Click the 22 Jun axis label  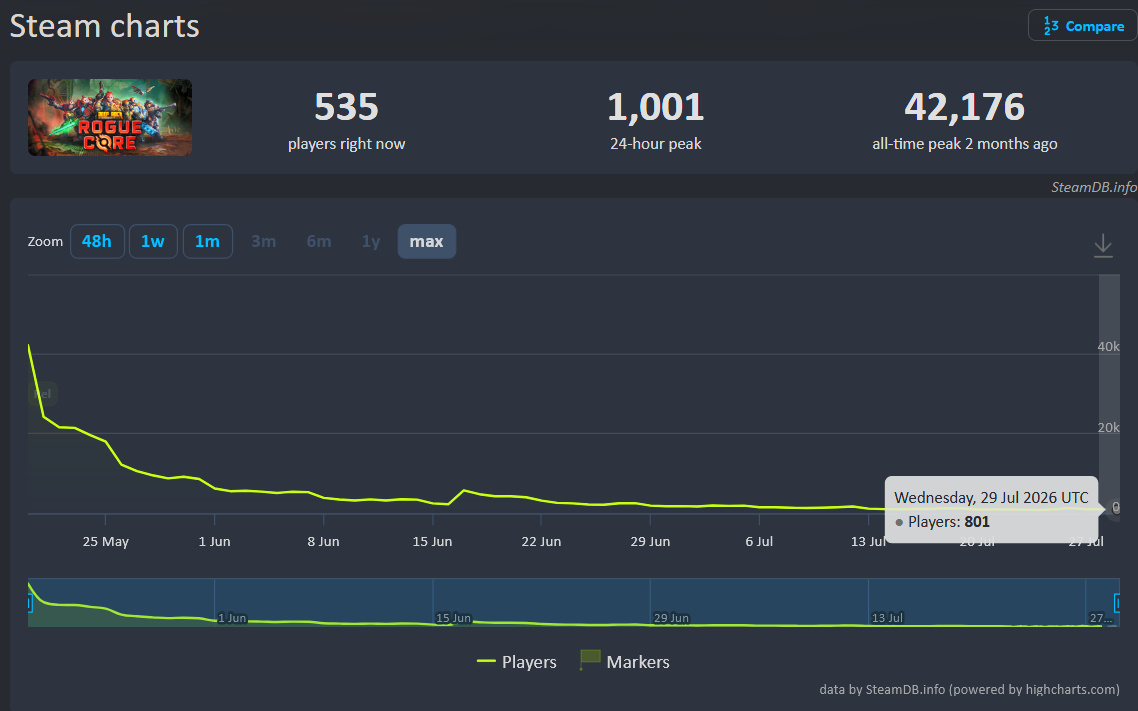pyautogui.click(x=541, y=541)
